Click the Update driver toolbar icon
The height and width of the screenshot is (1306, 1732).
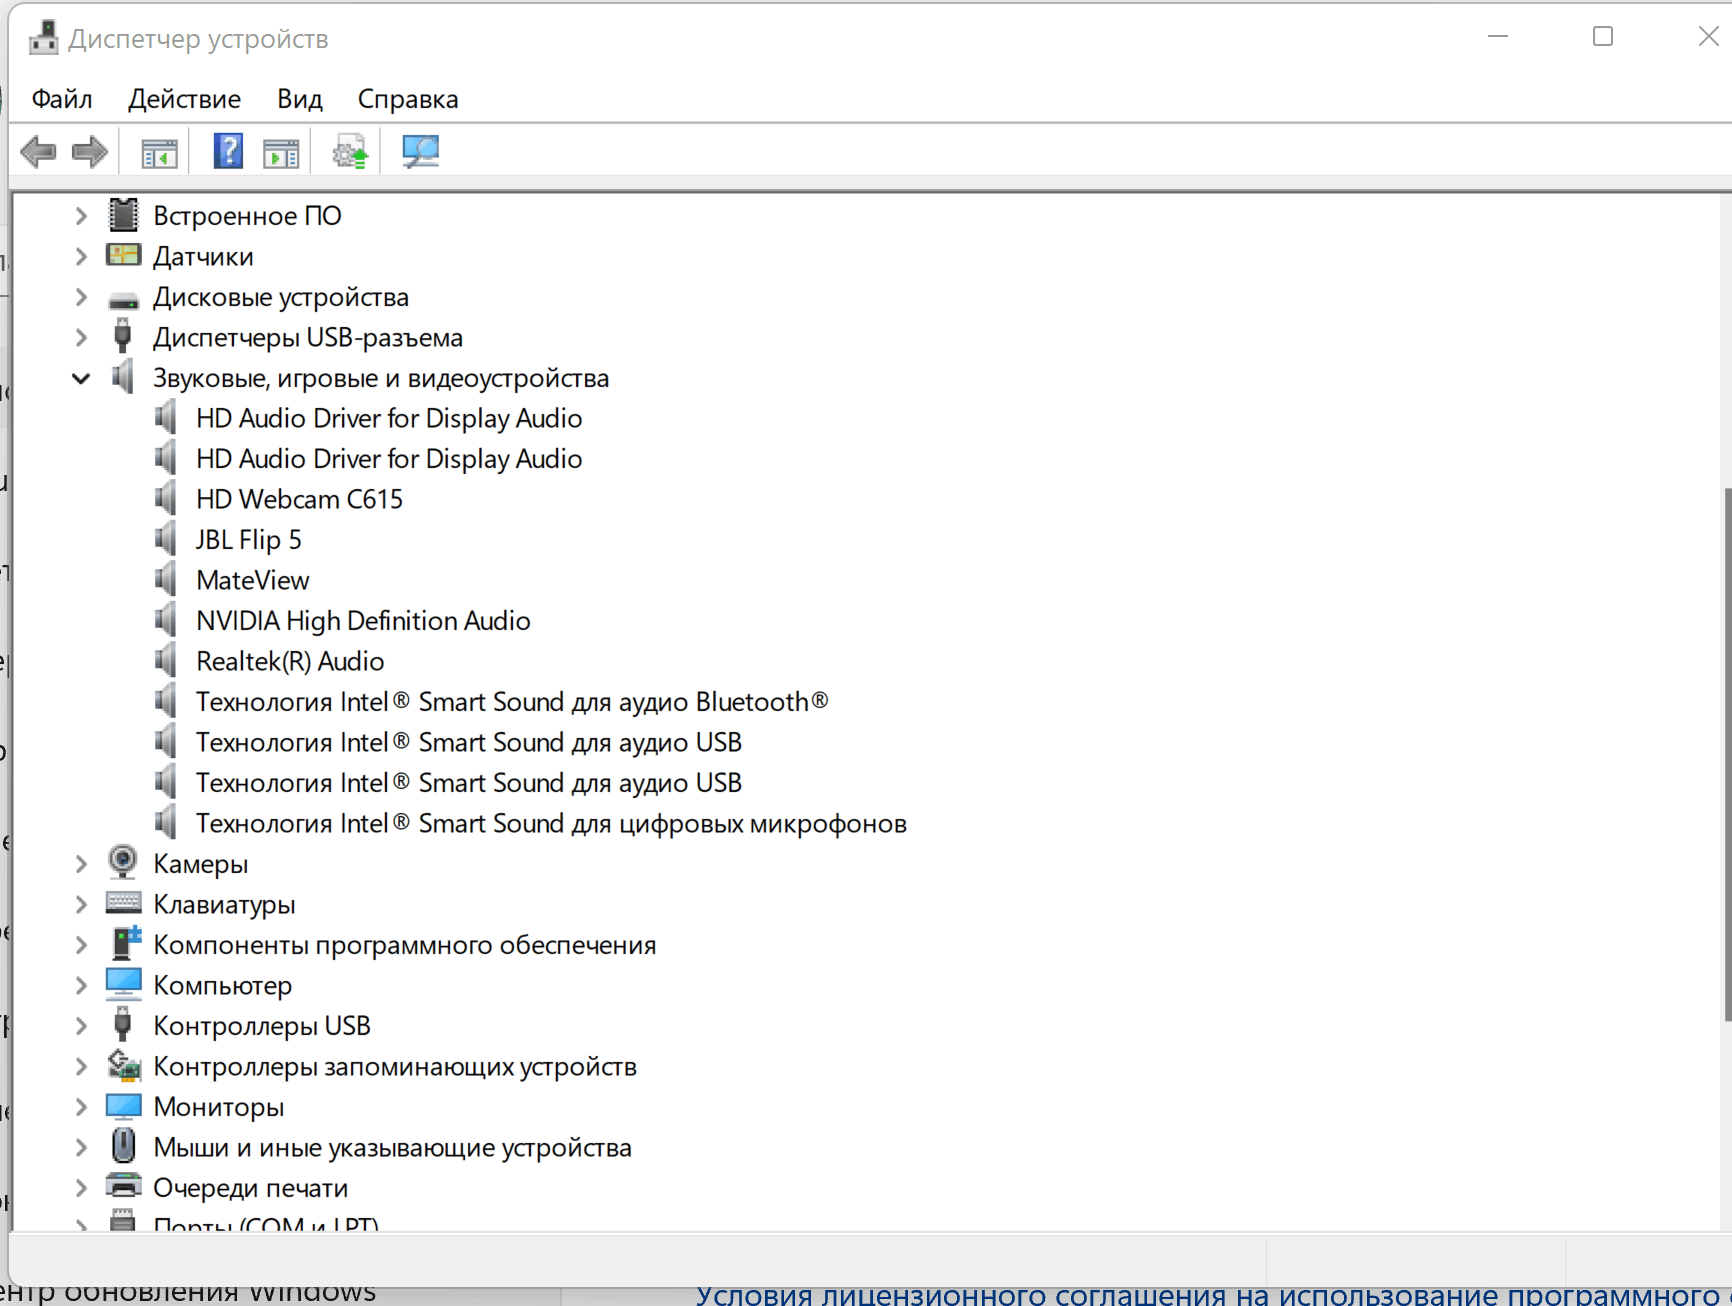coord(350,152)
